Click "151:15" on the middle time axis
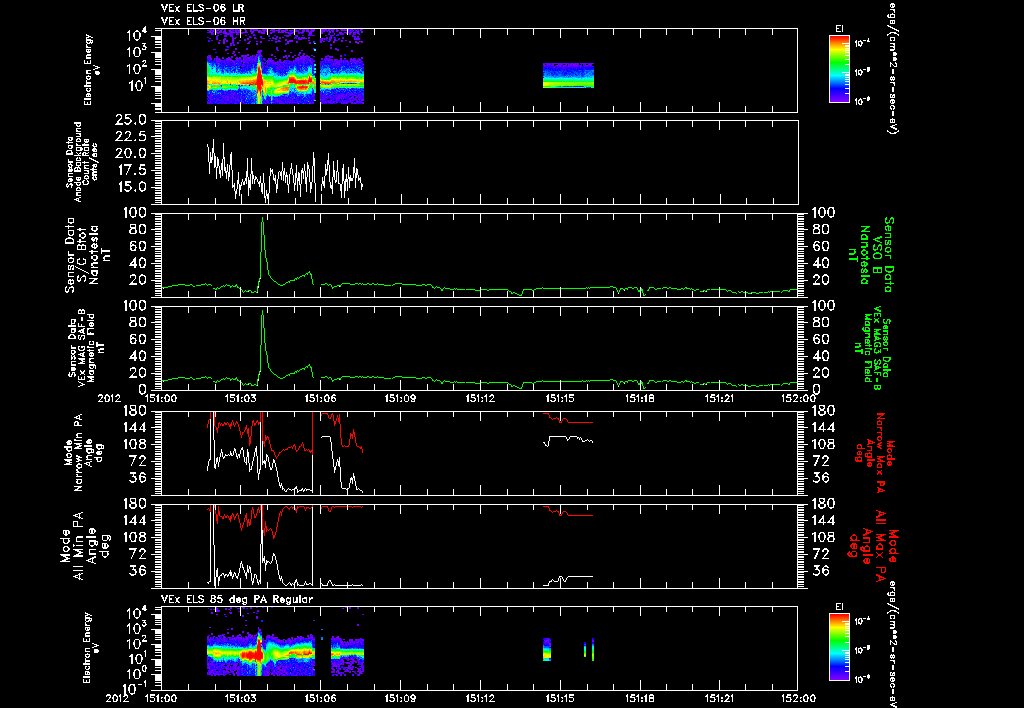The width and height of the screenshot is (1024, 708). (560, 398)
